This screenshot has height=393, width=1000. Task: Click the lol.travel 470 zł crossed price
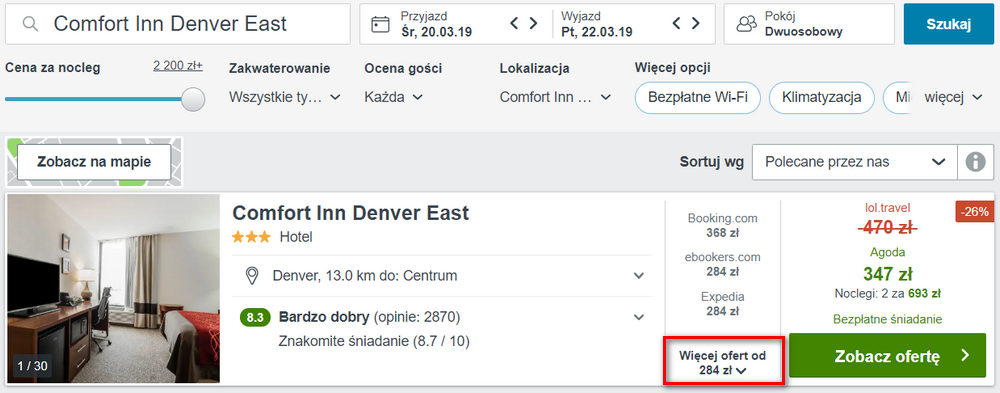pyautogui.click(x=887, y=227)
